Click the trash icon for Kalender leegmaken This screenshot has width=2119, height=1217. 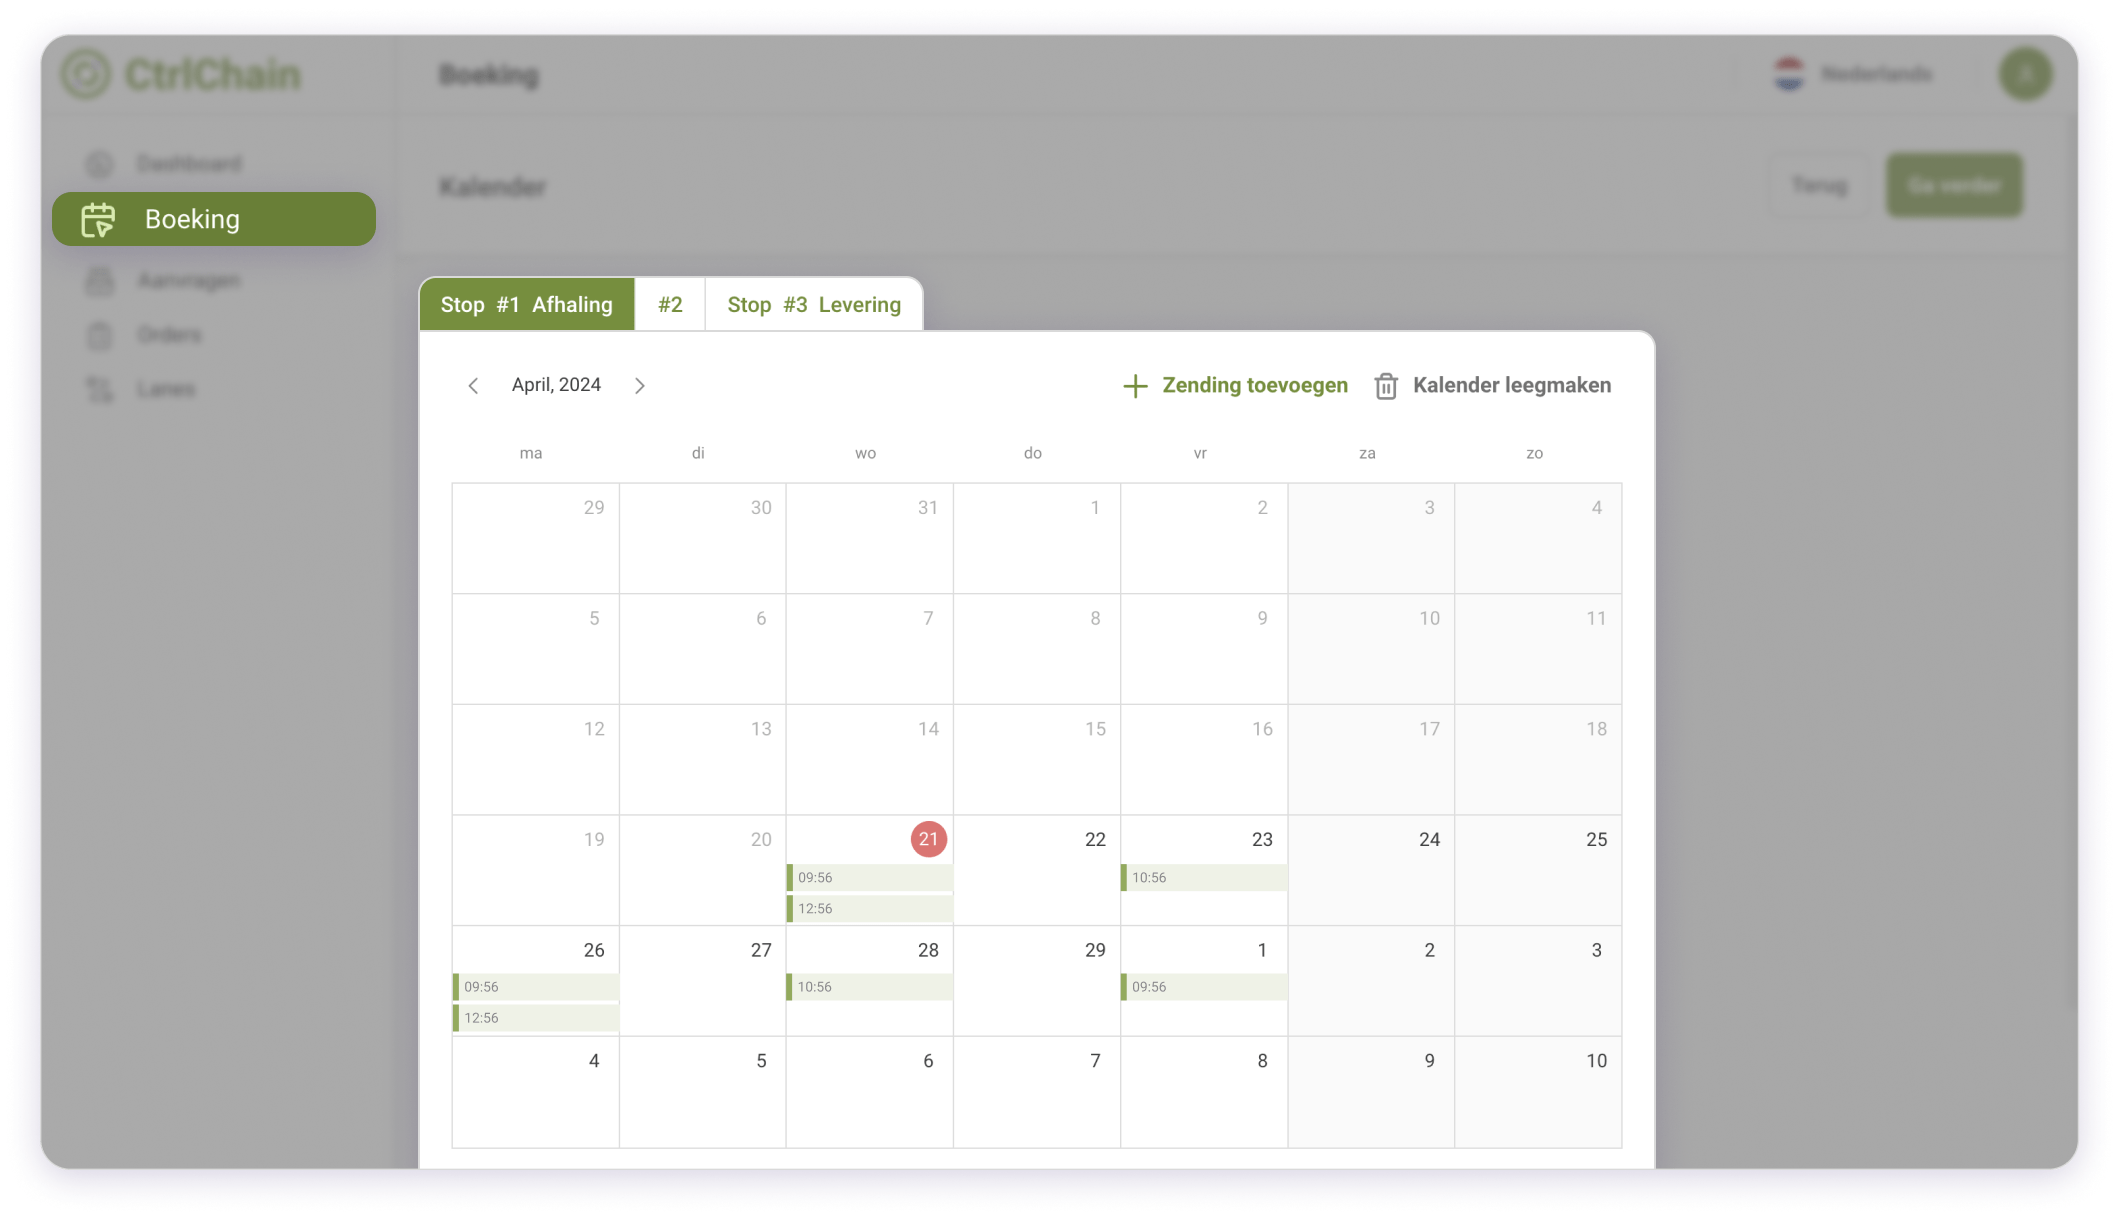coord(1386,386)
